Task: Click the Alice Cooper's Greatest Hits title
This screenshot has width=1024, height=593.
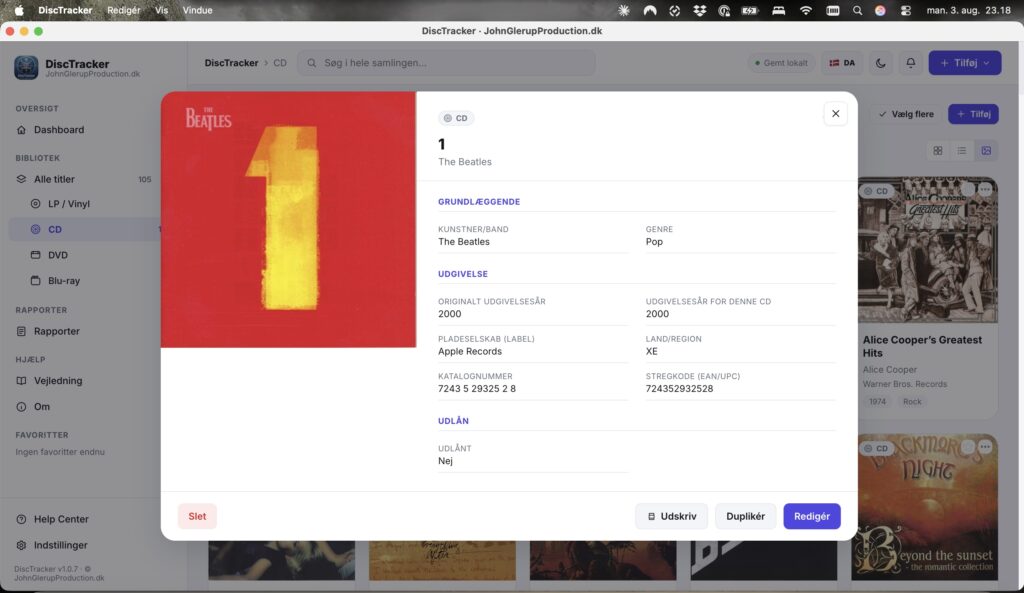Action: [922, 346]
